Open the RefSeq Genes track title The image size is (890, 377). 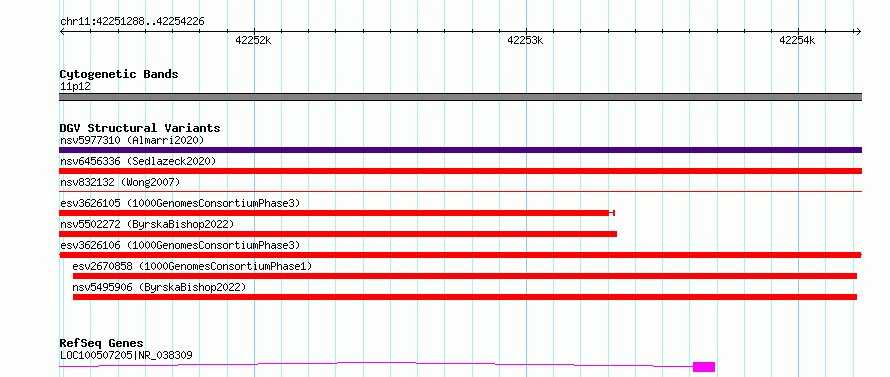(102, 344)
